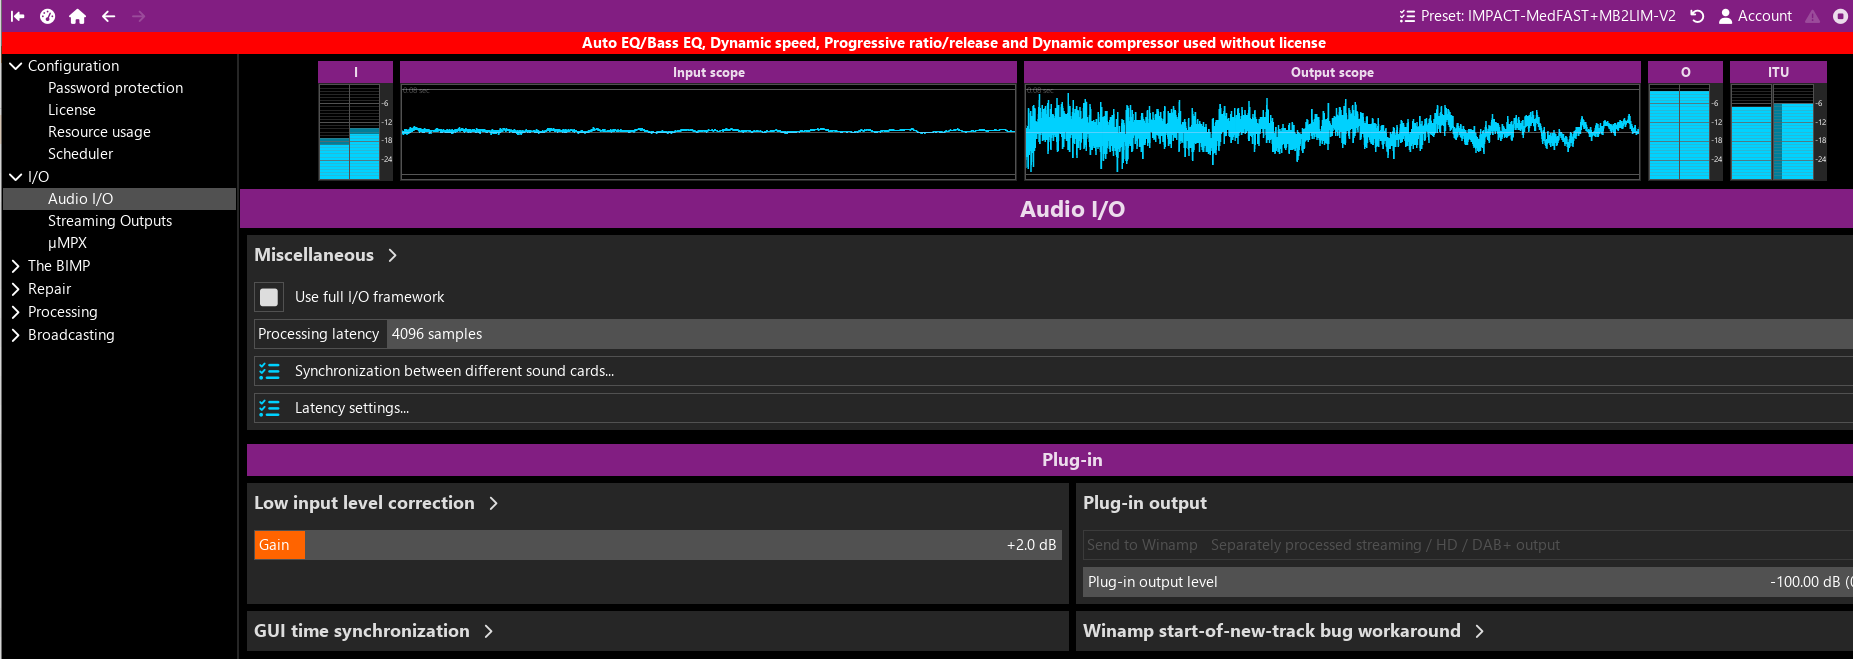Image resolution: width=1853 pixels, height=659 pixels.
Task: Collapse the Configuration tree section
Action: [16, 66]
